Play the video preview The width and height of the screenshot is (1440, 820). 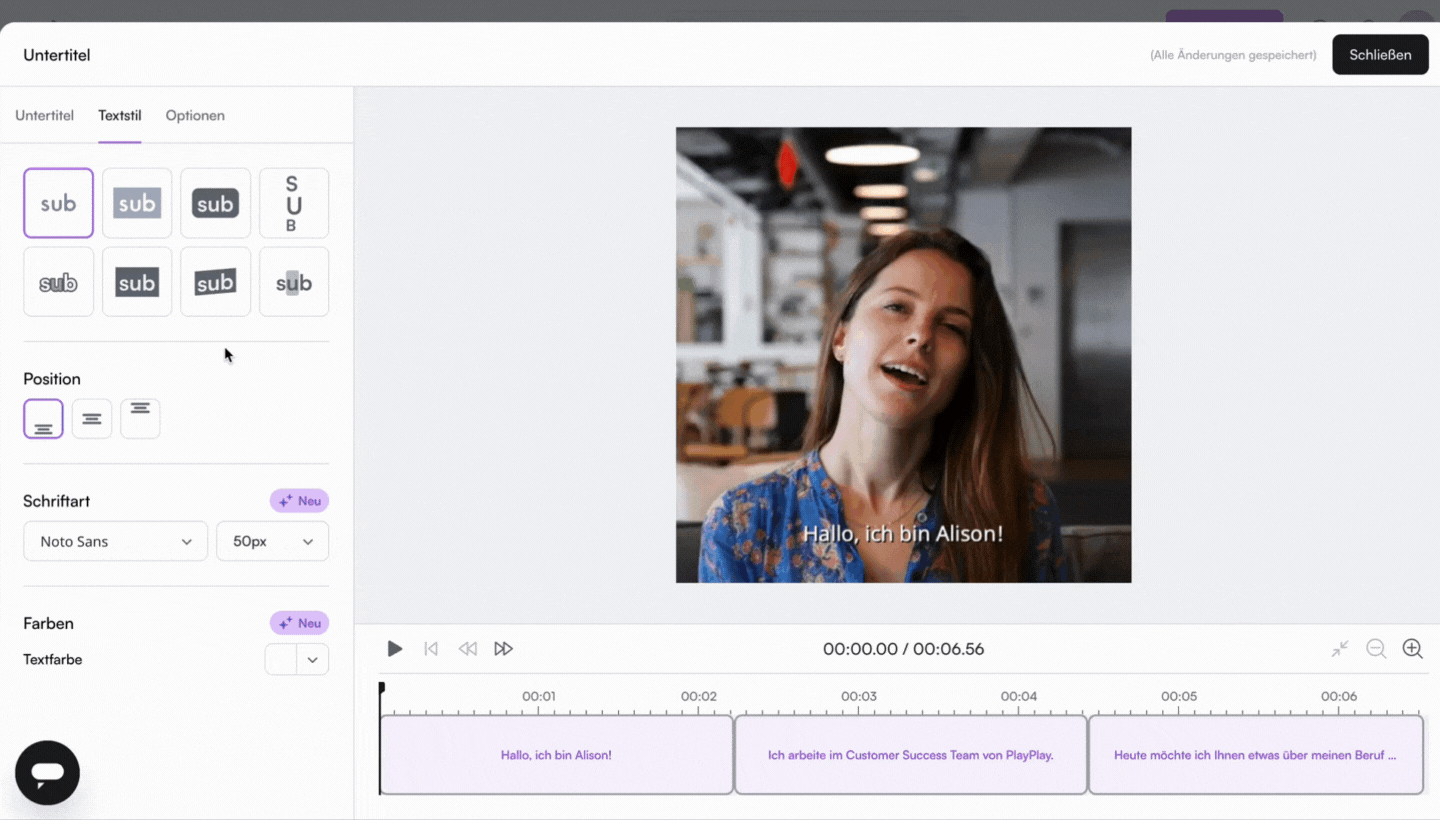pyautogui.click(x=395, y=649)
